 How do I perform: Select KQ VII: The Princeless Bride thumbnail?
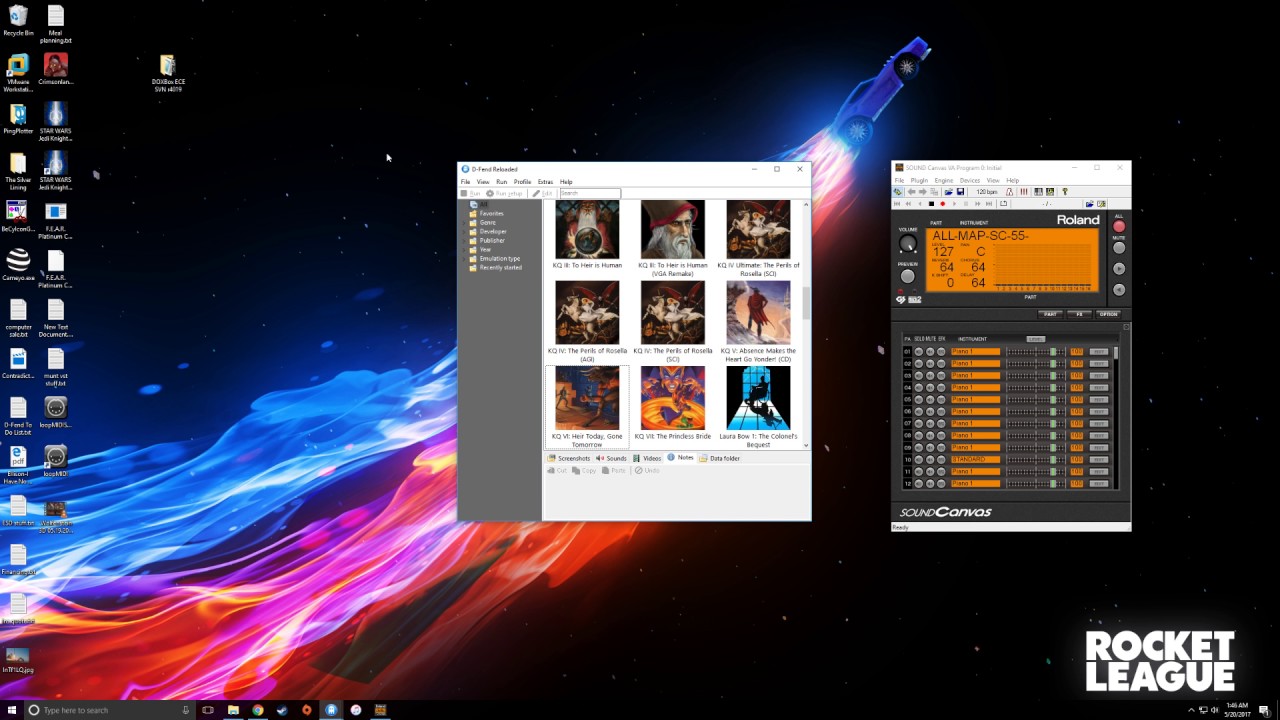(672, 398)
